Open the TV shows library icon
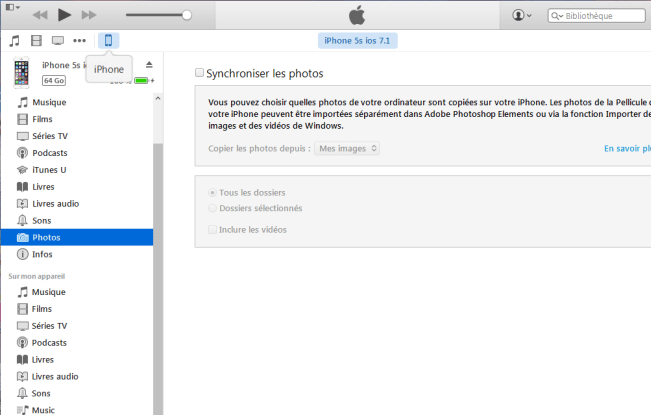Image resolution: width=651 pixels, height=415 pixels. point(58,41)
